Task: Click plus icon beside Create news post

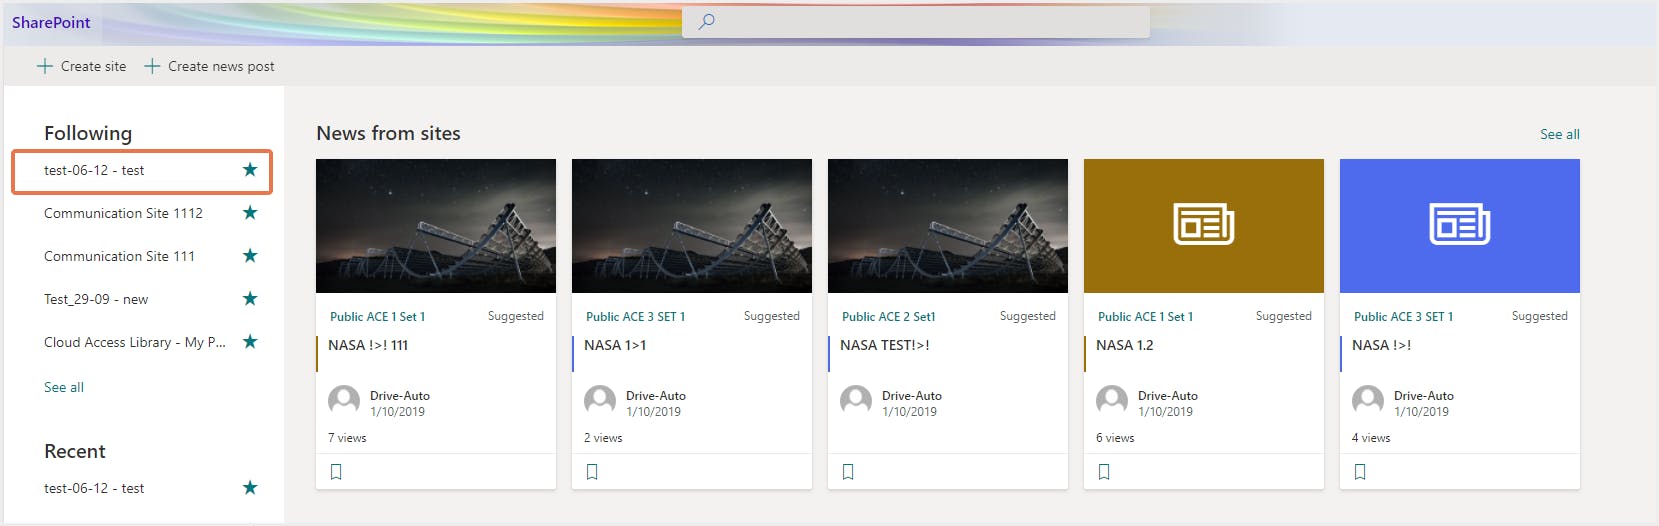Action: (x=152, y=66)
